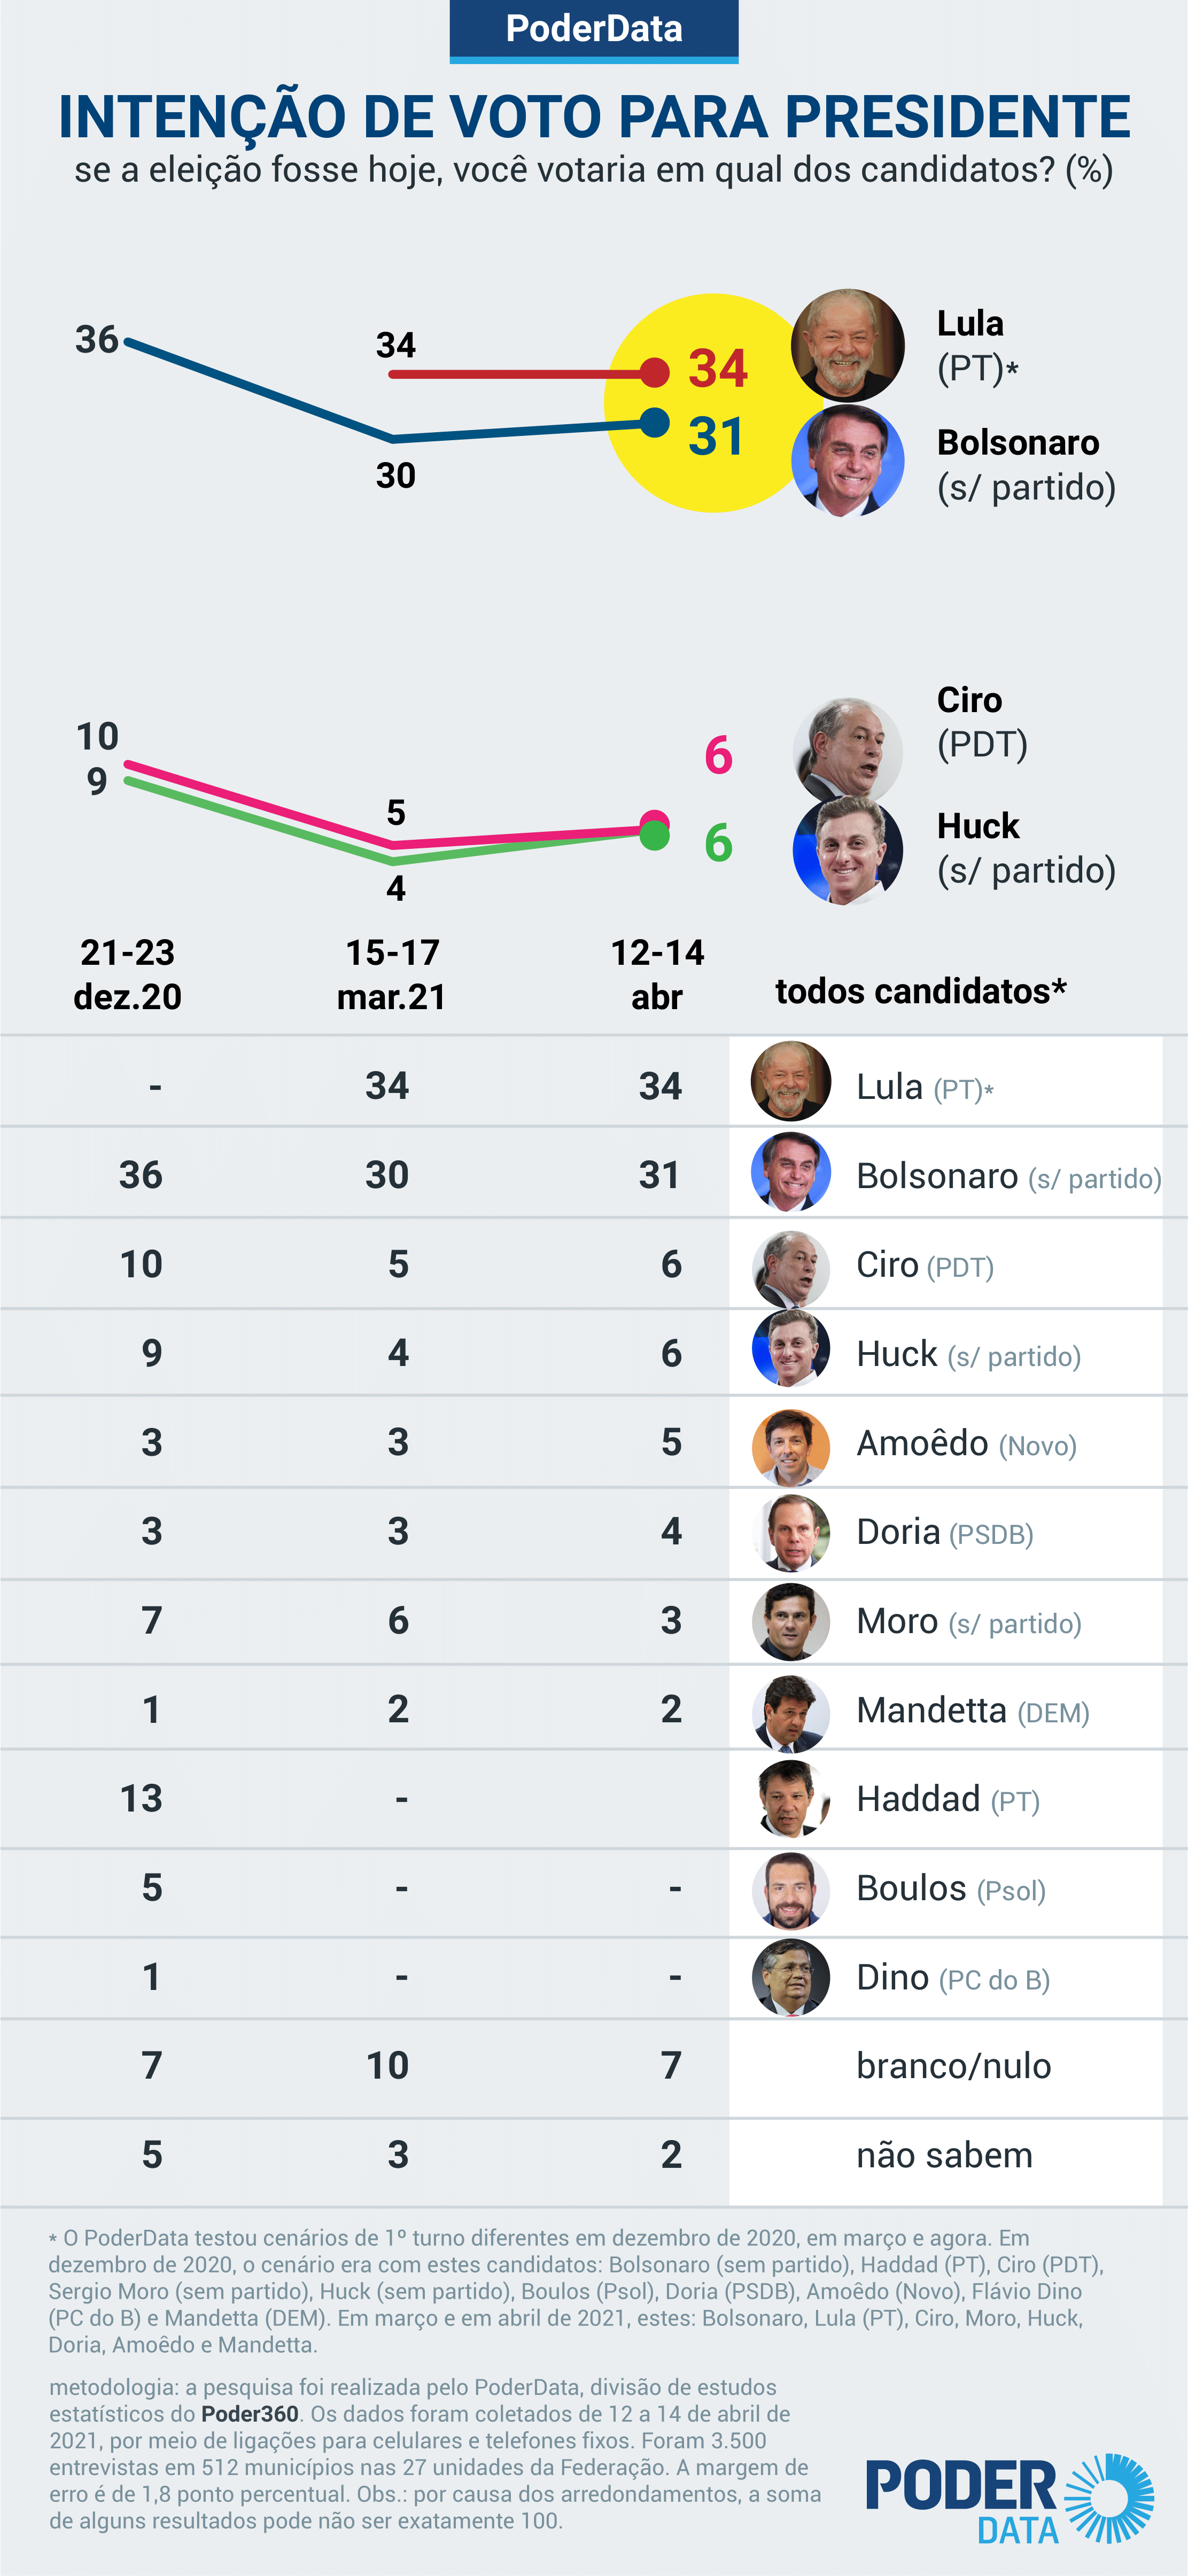Click the 'todos candidatos*' heading
The width and height of the screenshot is (1188, 2576).
click(x=920, y=991)
